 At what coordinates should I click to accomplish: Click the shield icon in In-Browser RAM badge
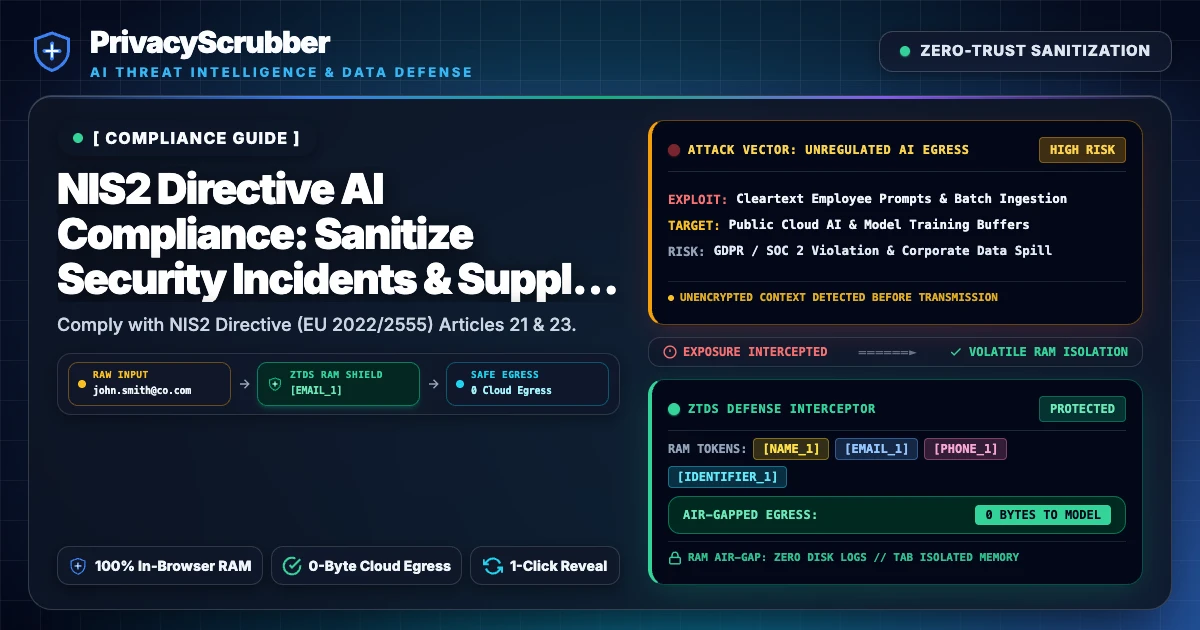pos(78,566)
